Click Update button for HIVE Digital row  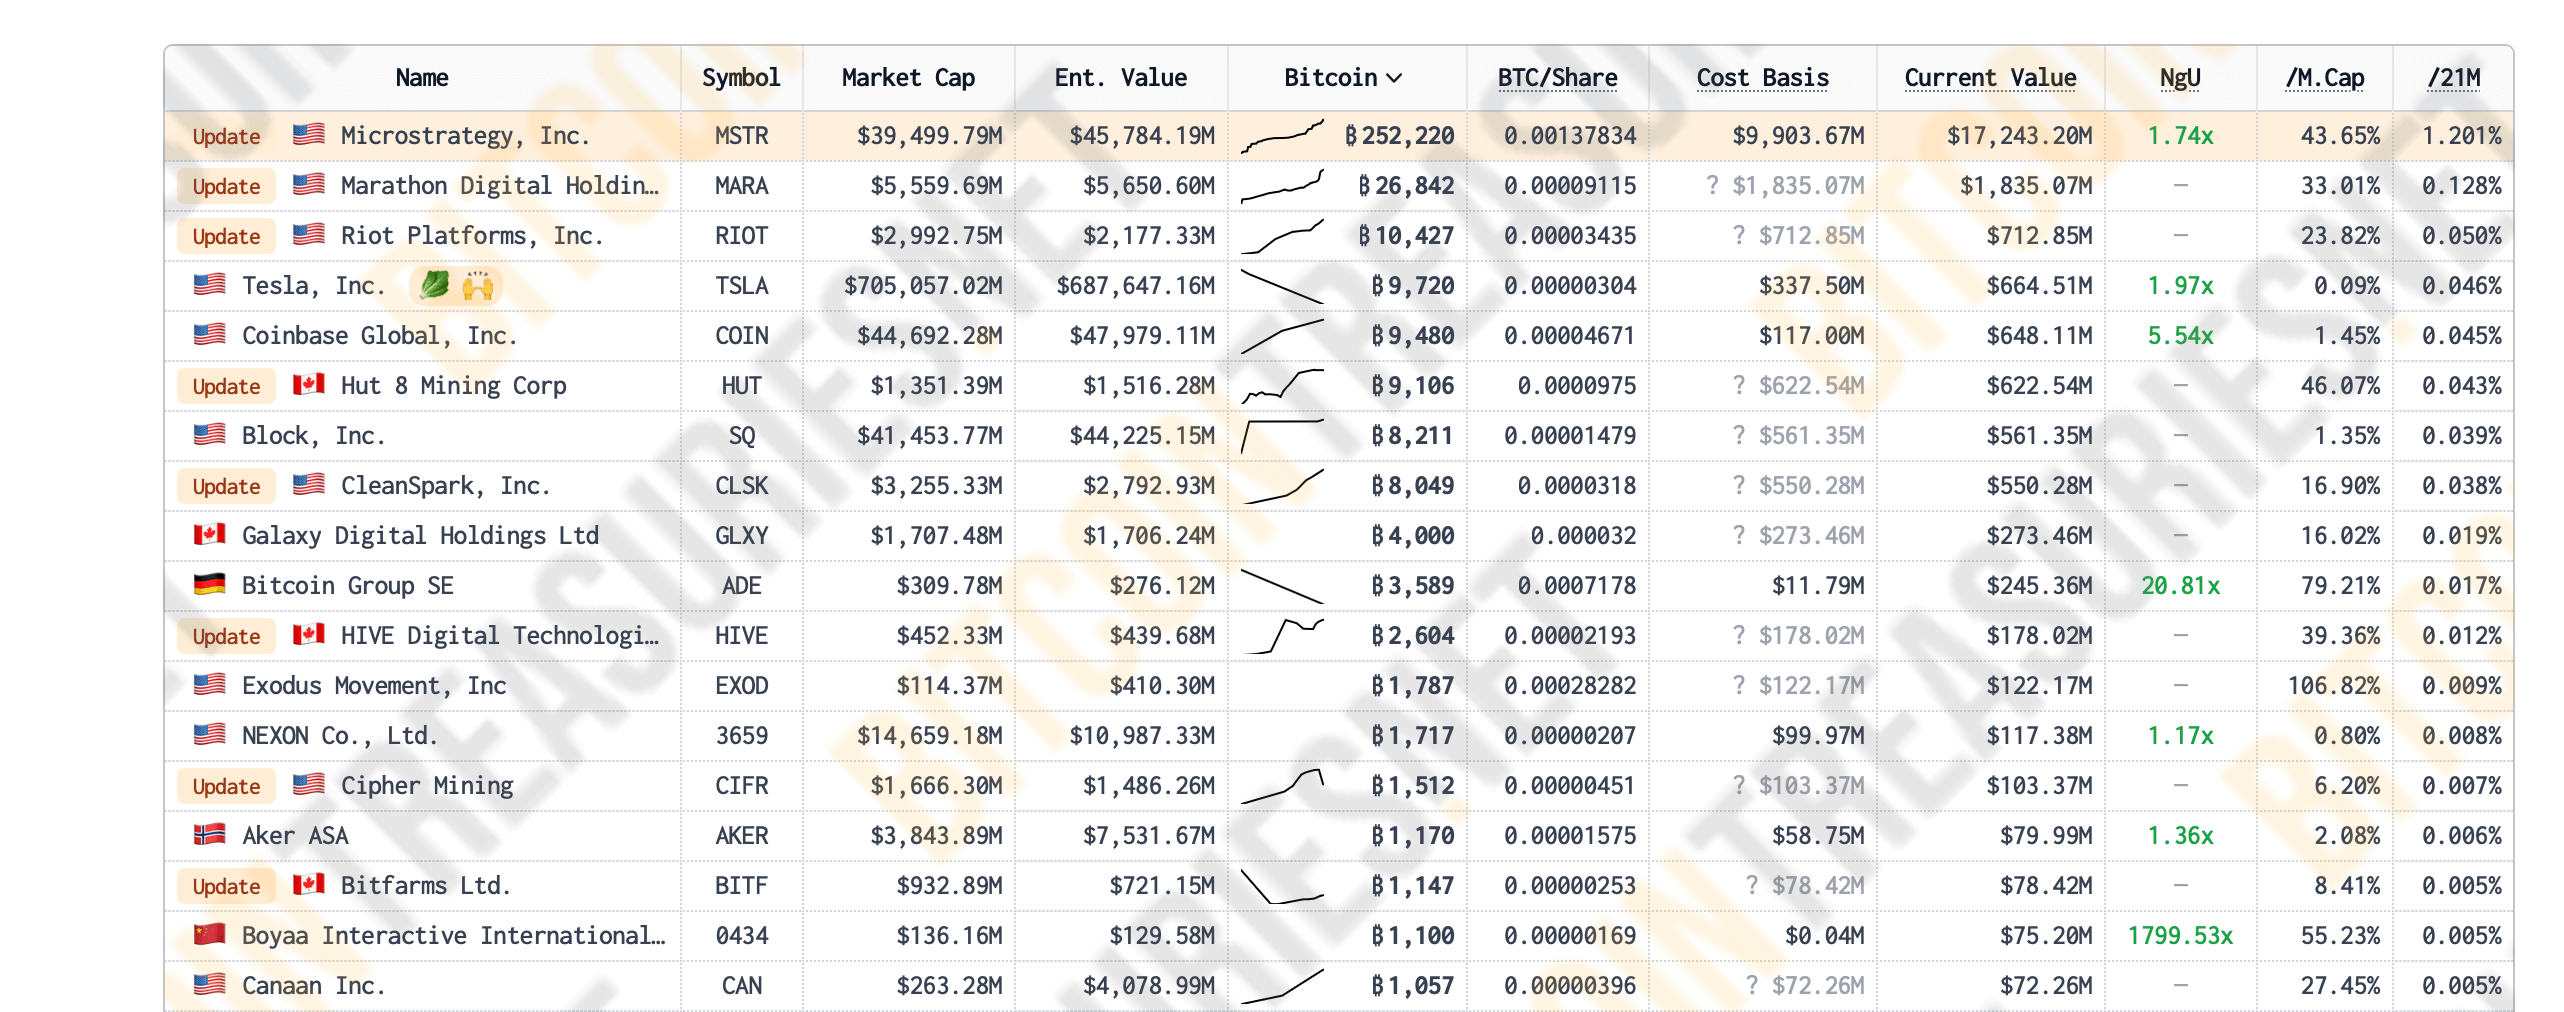[226, 636]
